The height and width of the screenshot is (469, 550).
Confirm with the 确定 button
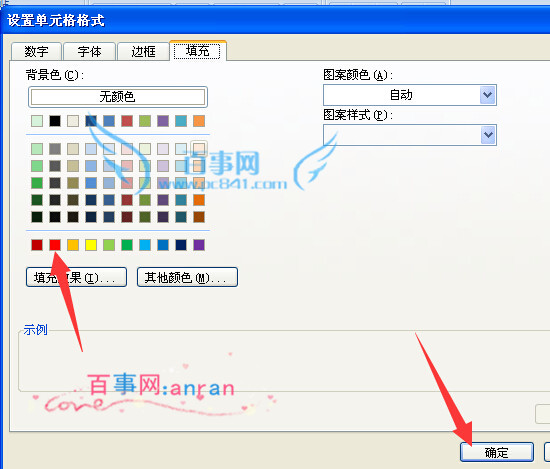tap(497, 452)
